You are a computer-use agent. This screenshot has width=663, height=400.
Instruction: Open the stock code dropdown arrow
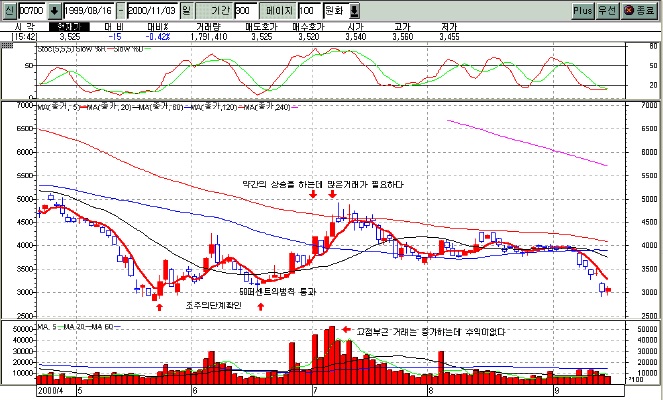[54, 11]
